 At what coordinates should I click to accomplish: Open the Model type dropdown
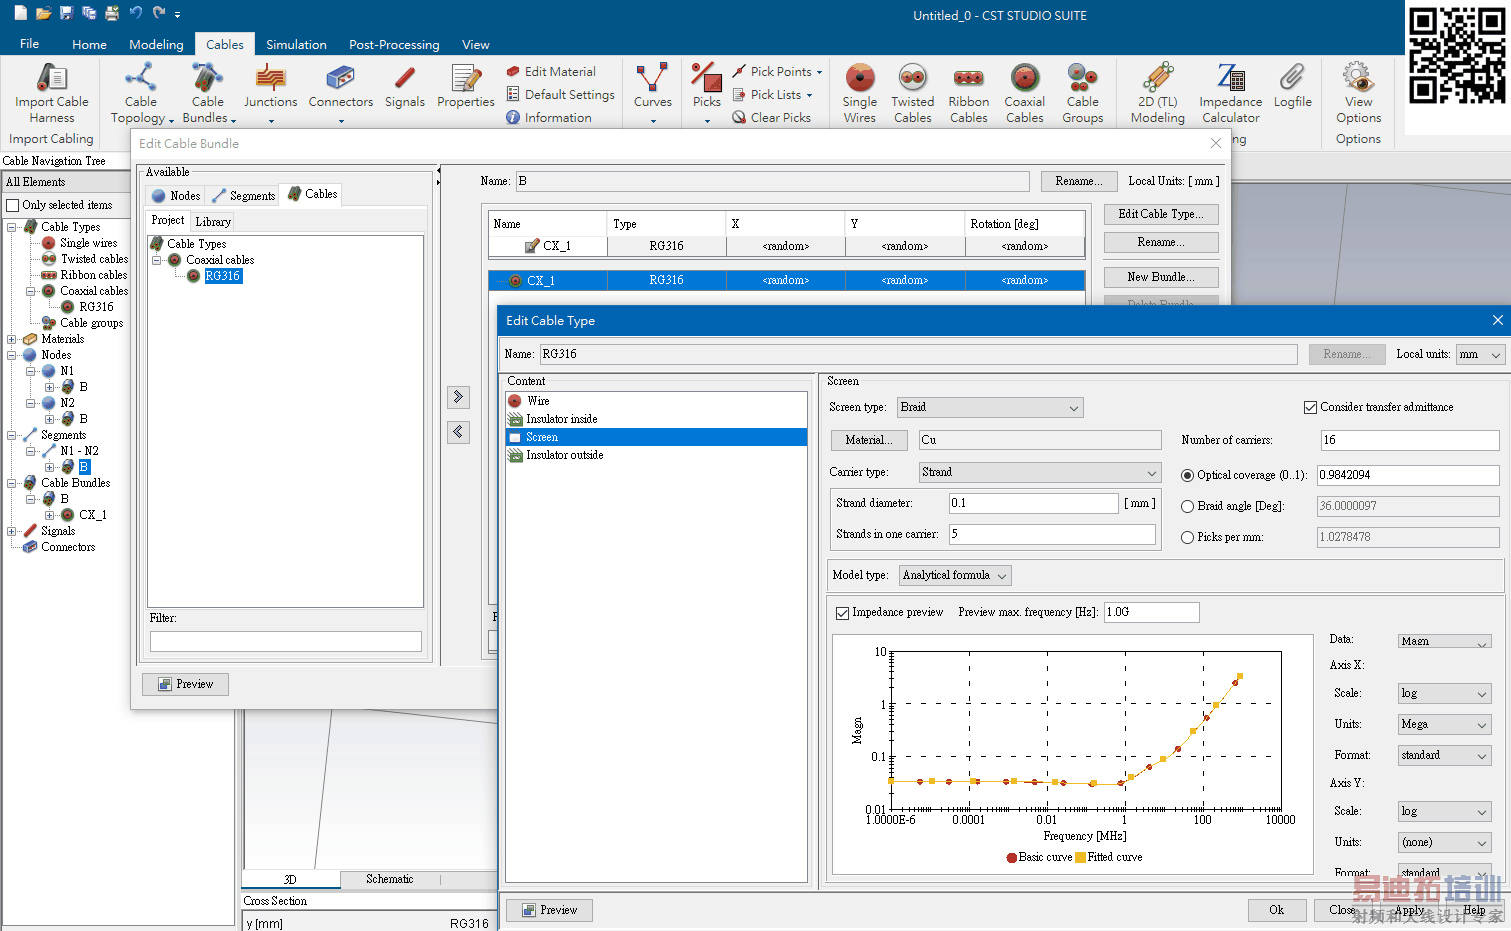click(x=954, y=576)
